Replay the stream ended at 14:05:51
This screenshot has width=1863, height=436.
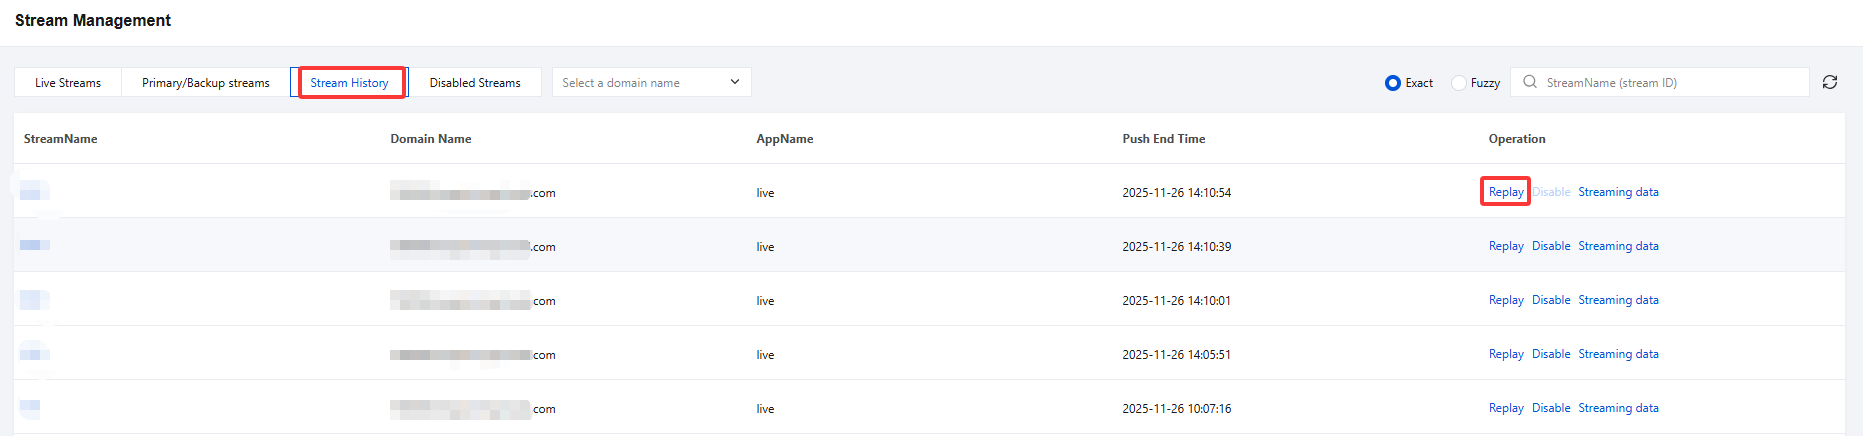tap(1506, 354)
